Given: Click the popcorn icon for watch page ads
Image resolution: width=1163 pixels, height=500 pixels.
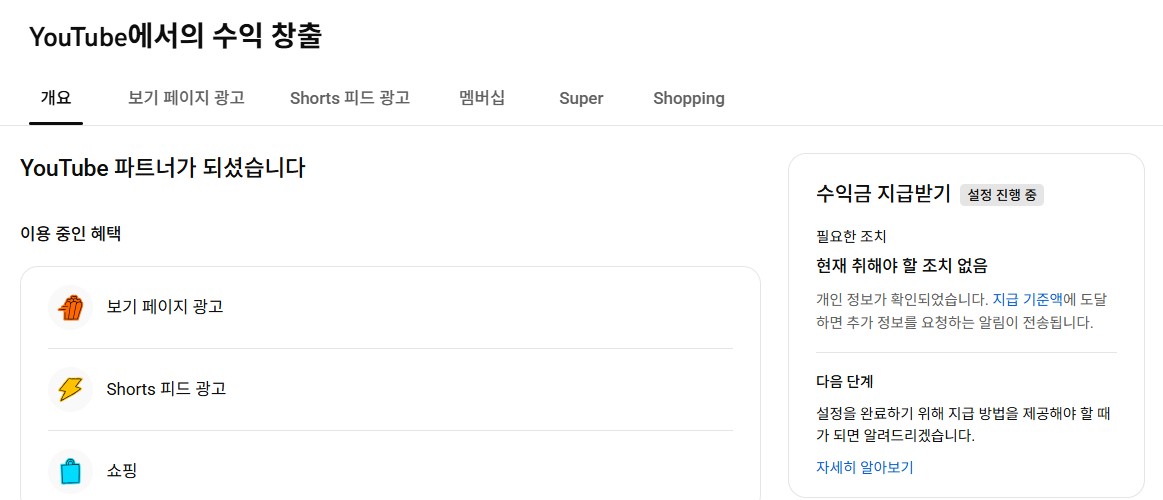Looking at the screenshot, I should pyautogui.click(x=70, y=307).
